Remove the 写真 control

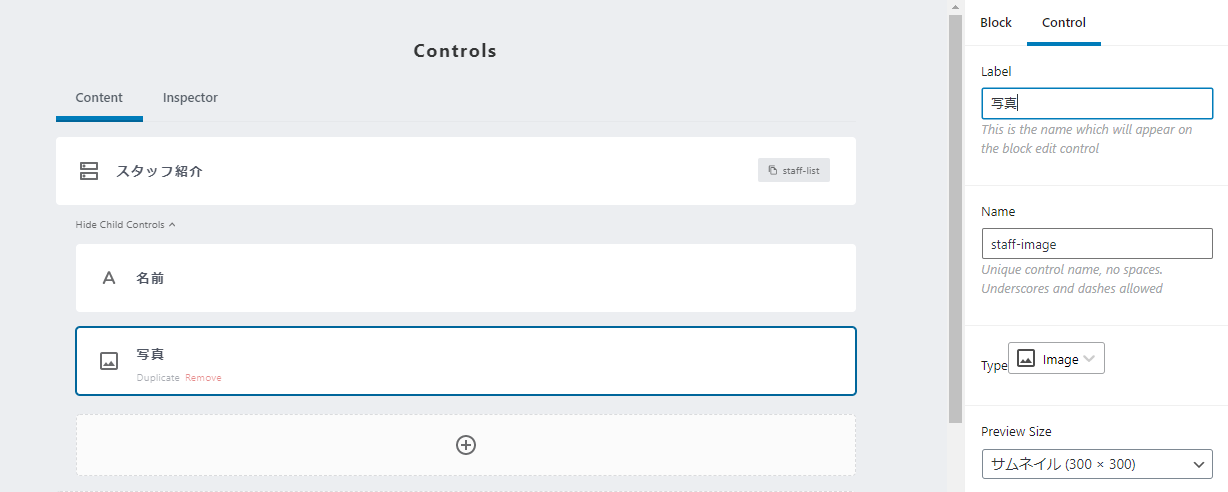click(x=203, y=378)
